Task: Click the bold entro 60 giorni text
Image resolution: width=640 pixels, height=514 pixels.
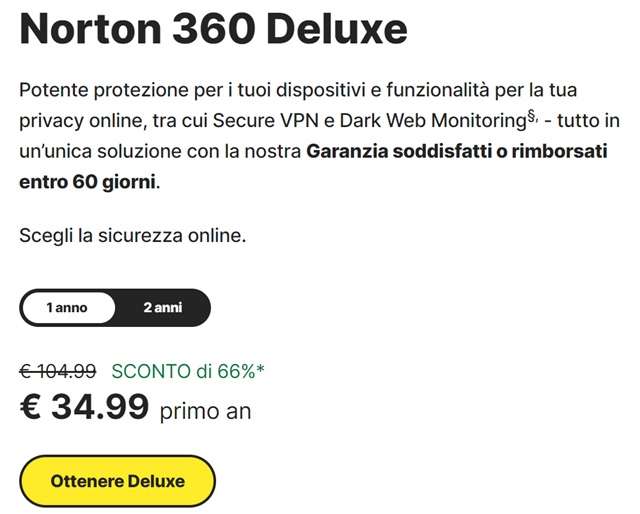Action: coord(88,184)
